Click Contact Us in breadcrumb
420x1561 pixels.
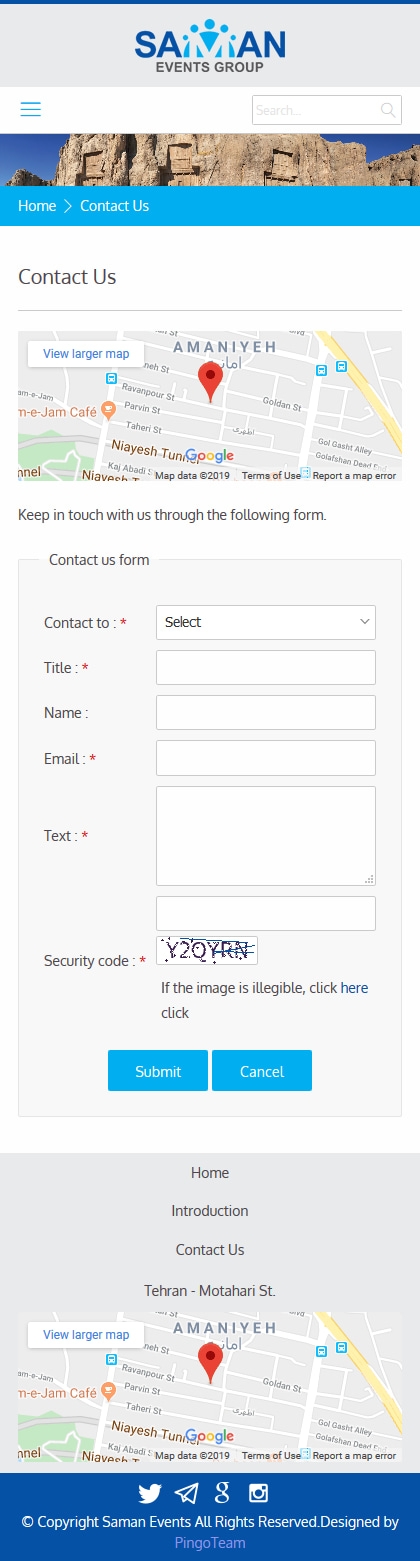pyautogui.click(x=114, y=206)
